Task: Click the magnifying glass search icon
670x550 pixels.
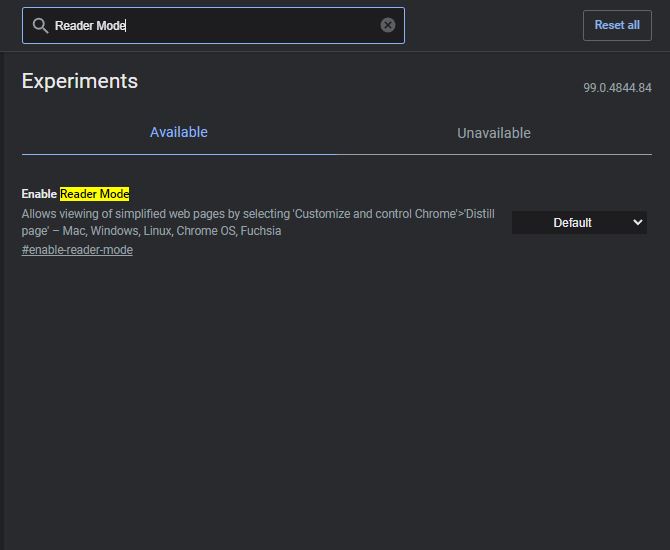Action: coord(41,26)
